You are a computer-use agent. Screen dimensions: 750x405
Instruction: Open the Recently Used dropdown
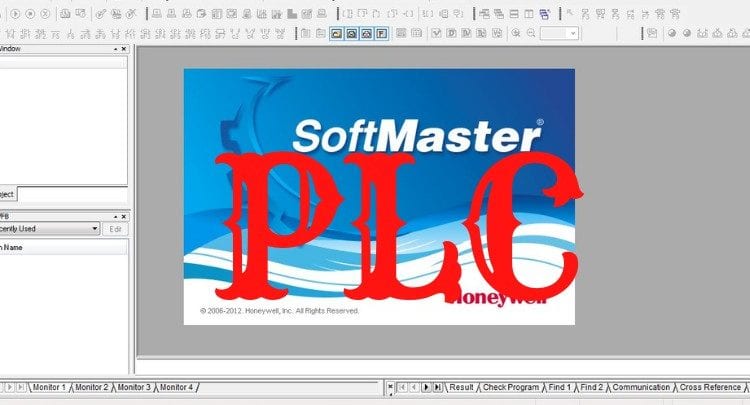pos(94,229)
